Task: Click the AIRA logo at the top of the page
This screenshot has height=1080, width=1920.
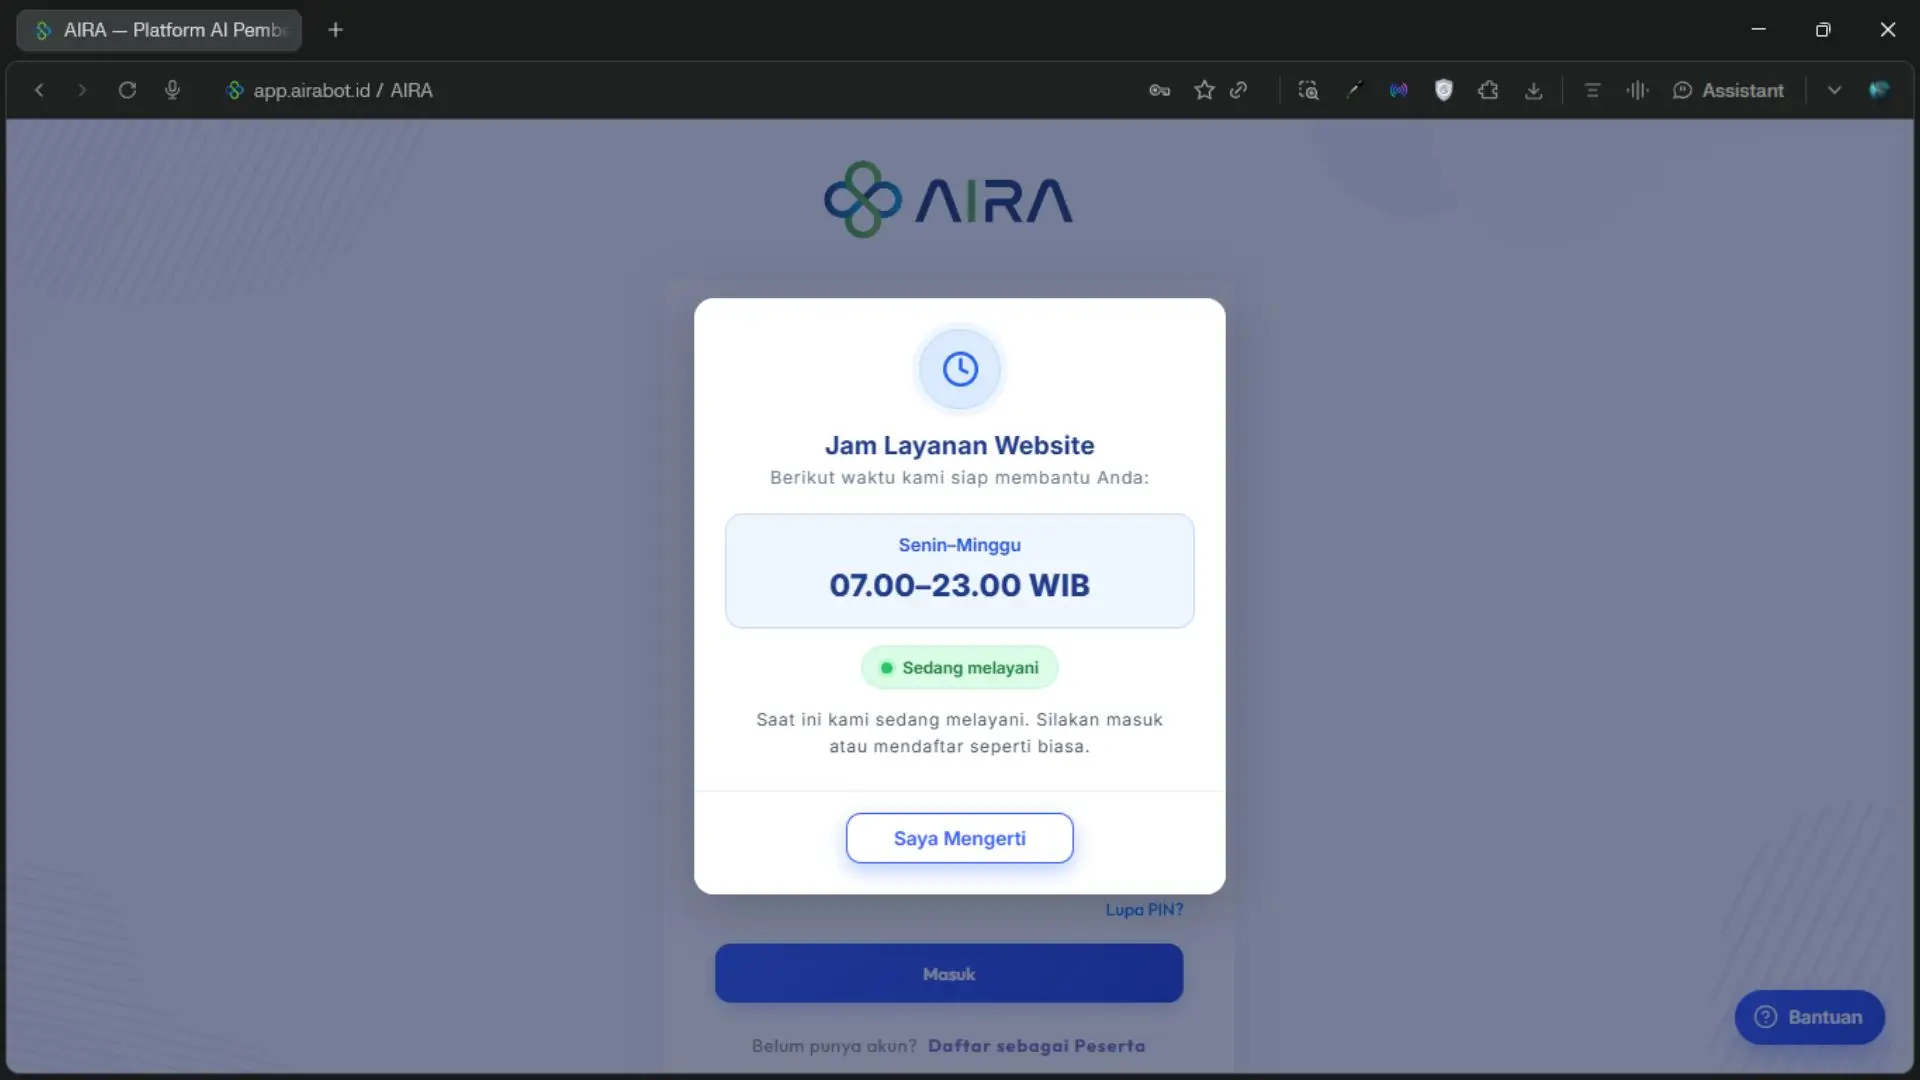Action: pyautogui.click(x=948, y=200)
